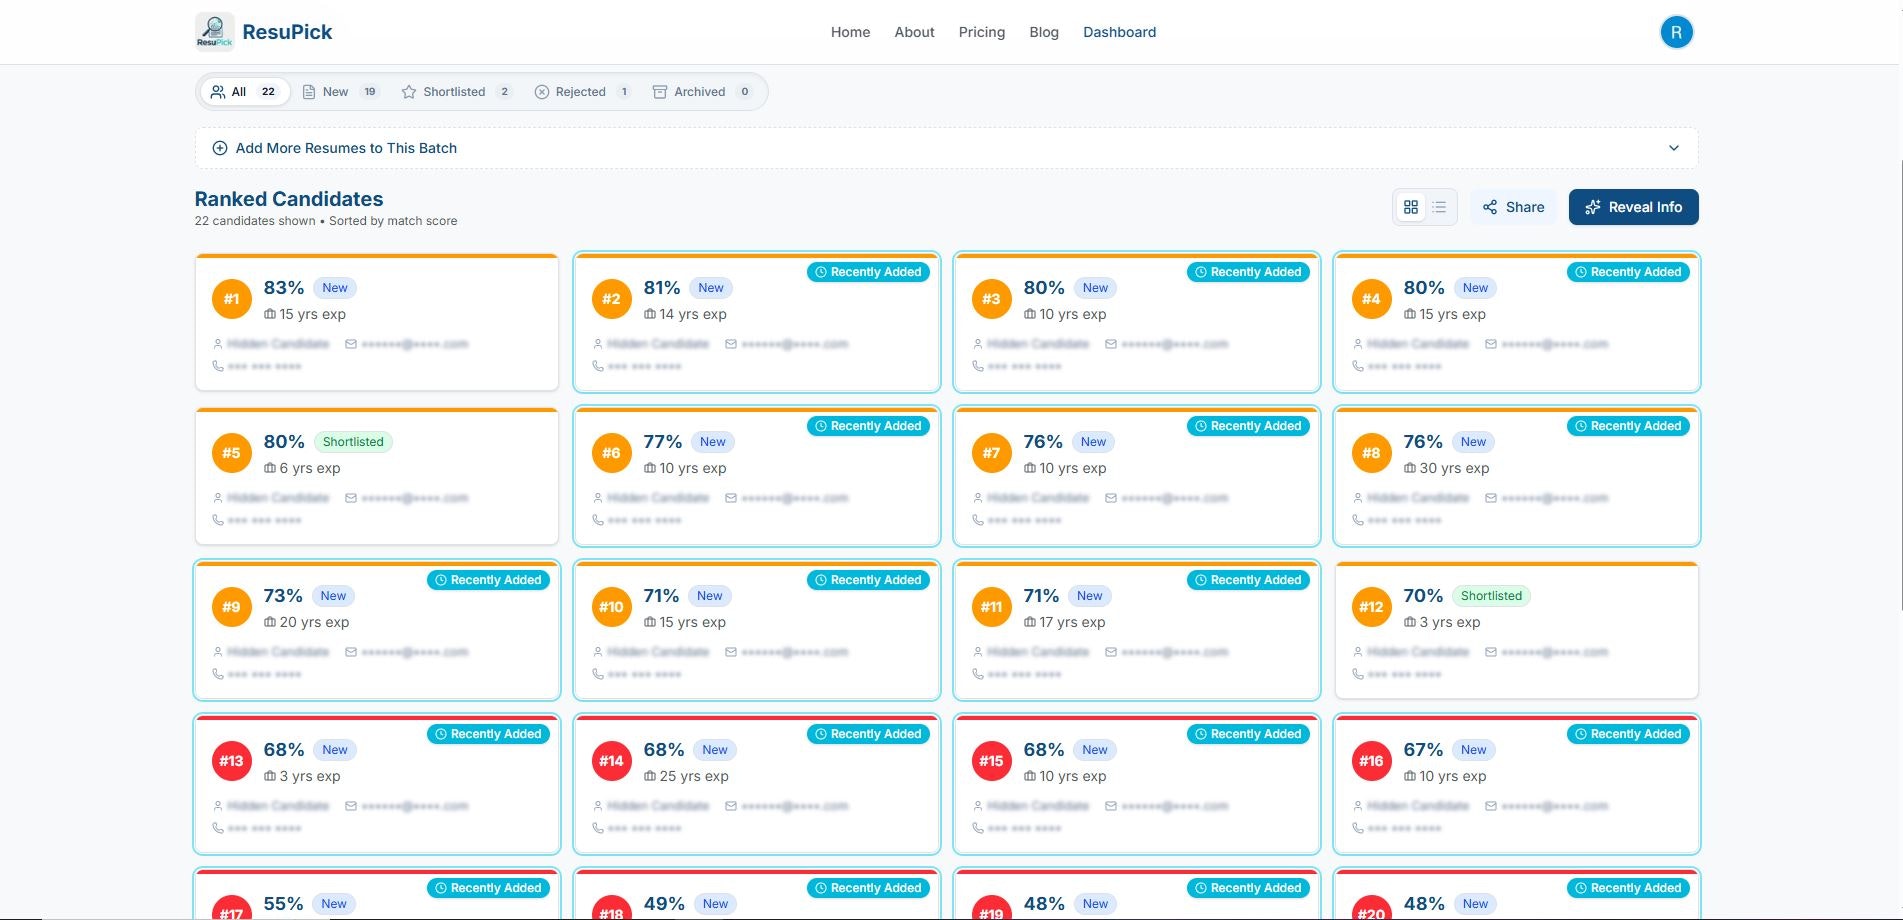
Task: Click the Dashboard navigation link
Action: click(x=1119, y=31)
